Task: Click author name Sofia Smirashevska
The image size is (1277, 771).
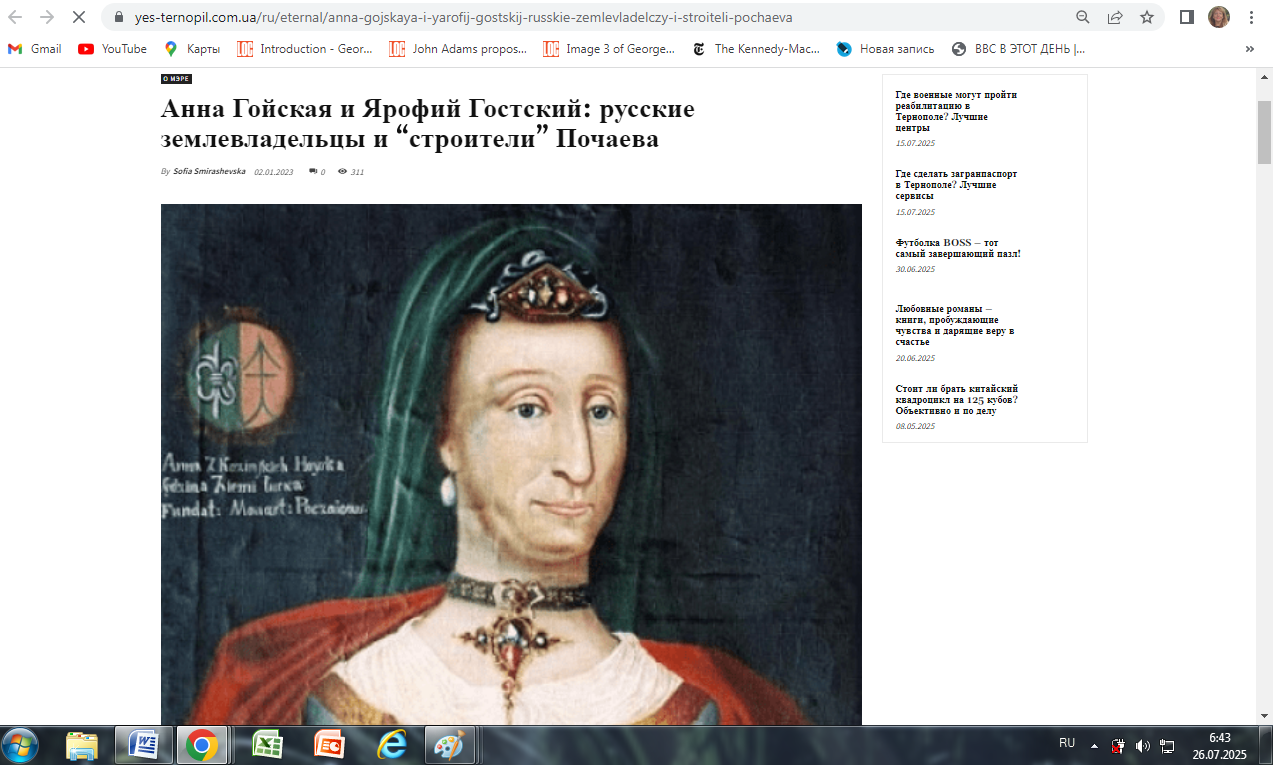Action: tap(209, 172)
